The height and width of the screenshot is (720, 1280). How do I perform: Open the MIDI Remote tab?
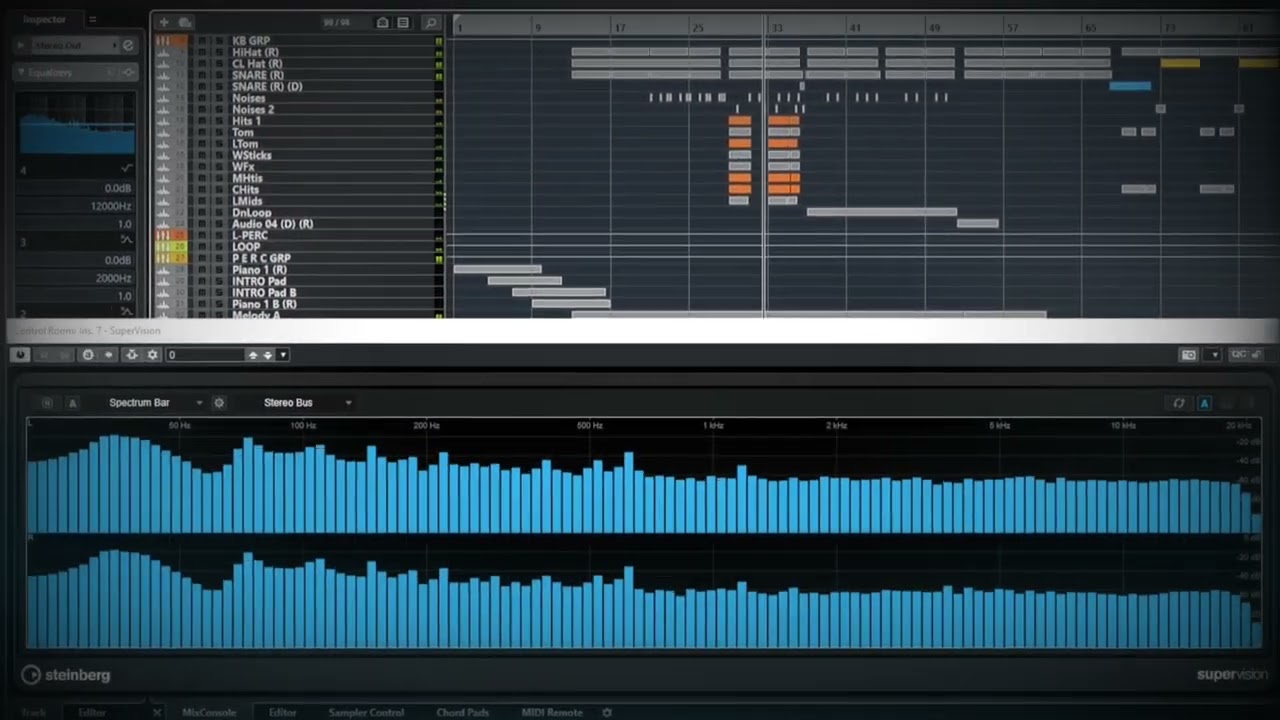pos(552,712)
